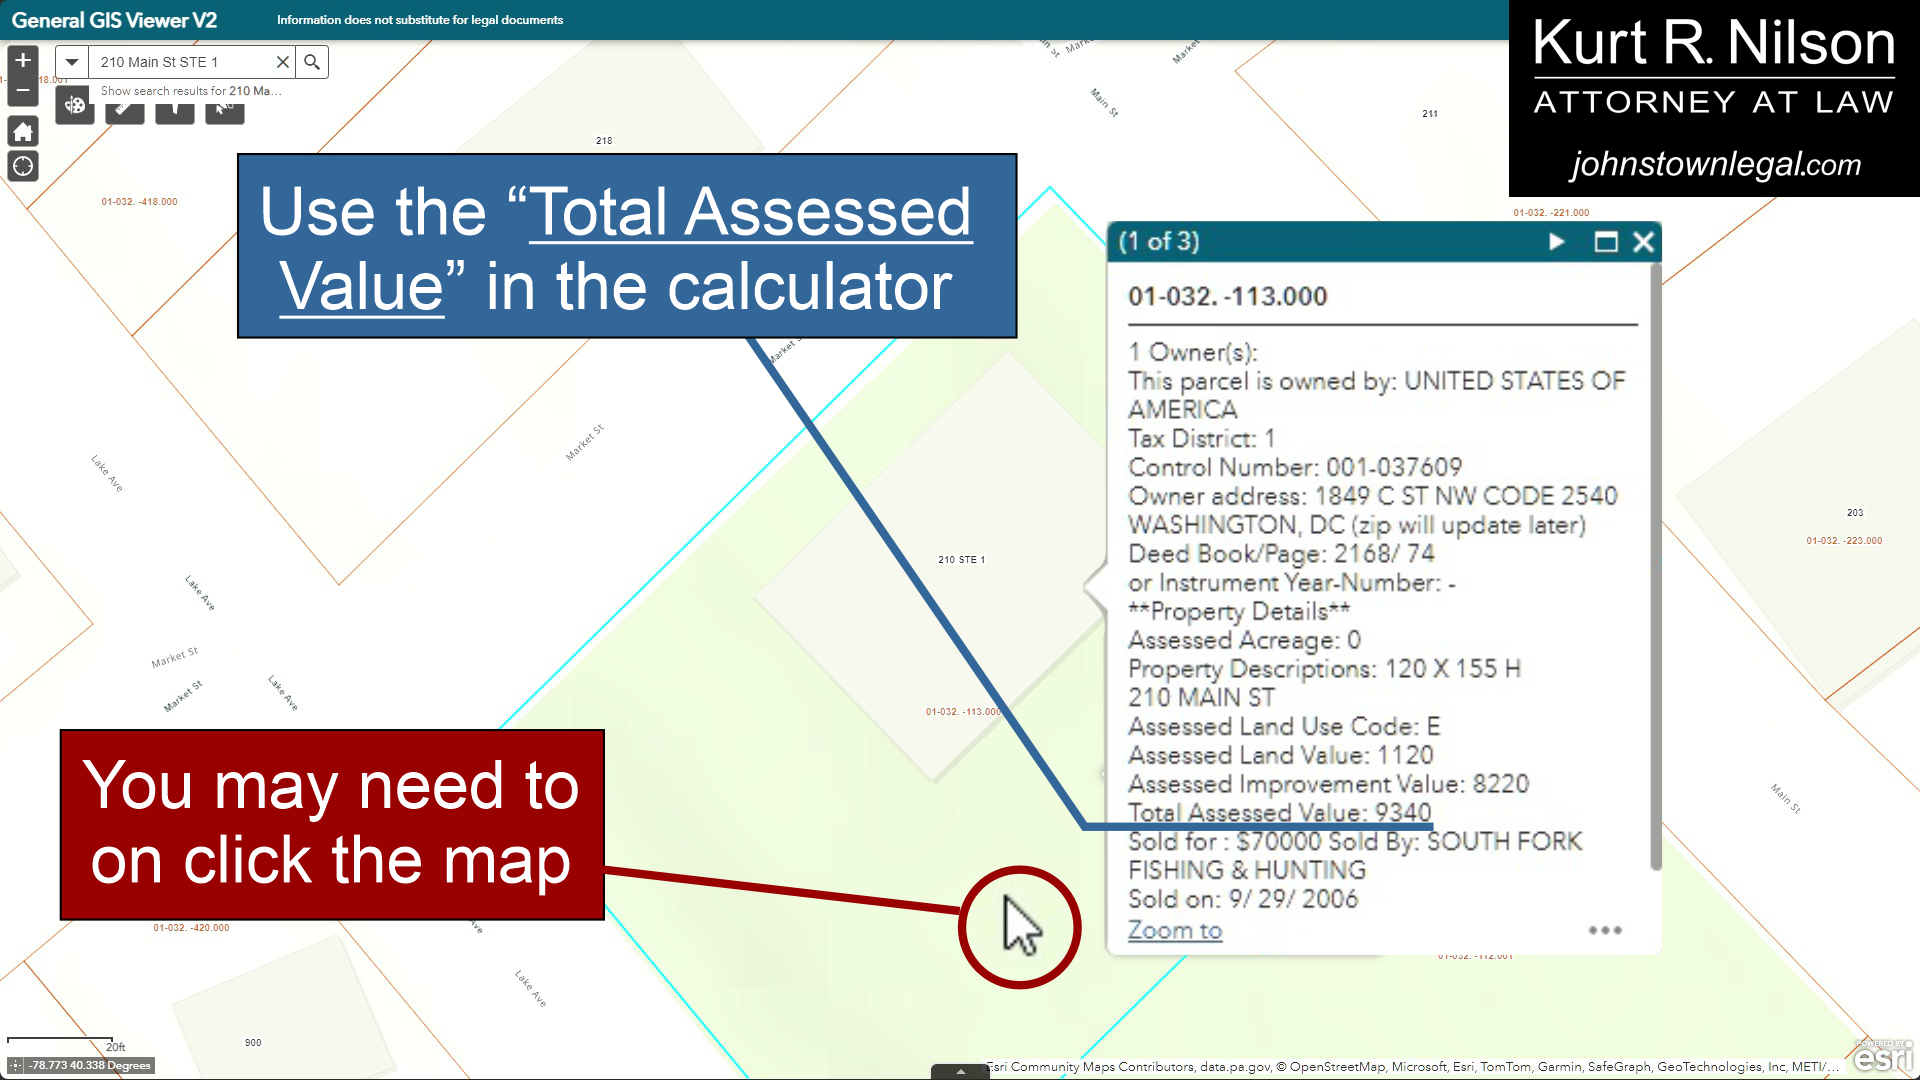Open the popup three-dots actions menu

pyautogui.click(x=1605, y=930)
